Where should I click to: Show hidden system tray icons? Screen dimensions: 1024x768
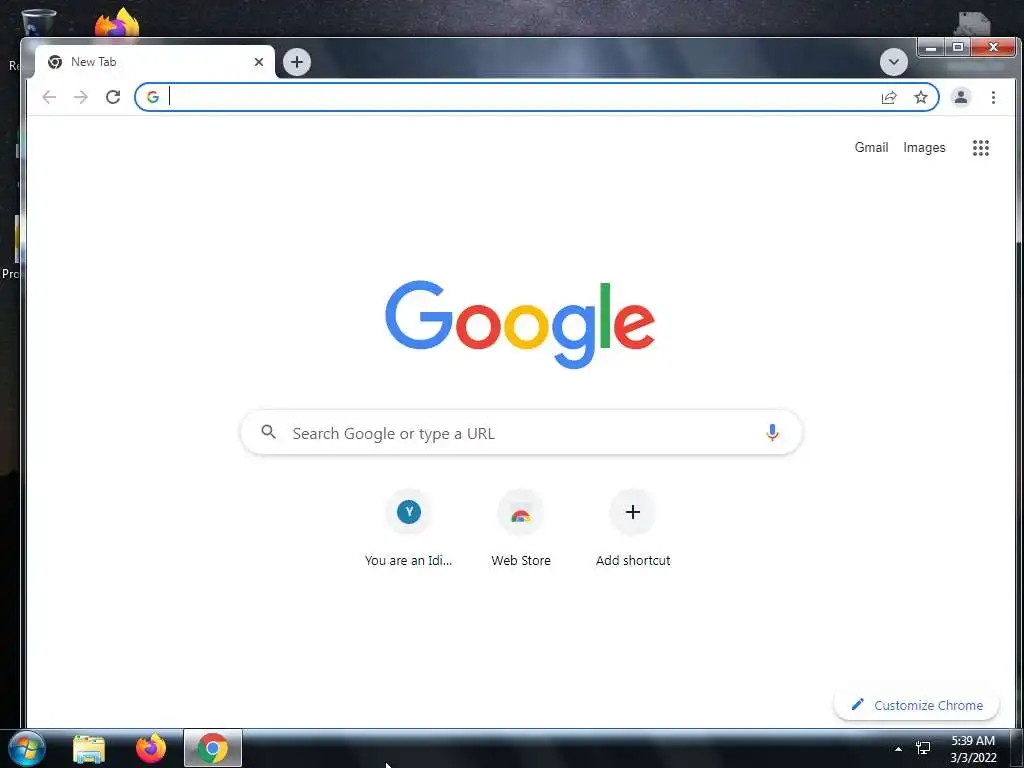coord(898,749)
